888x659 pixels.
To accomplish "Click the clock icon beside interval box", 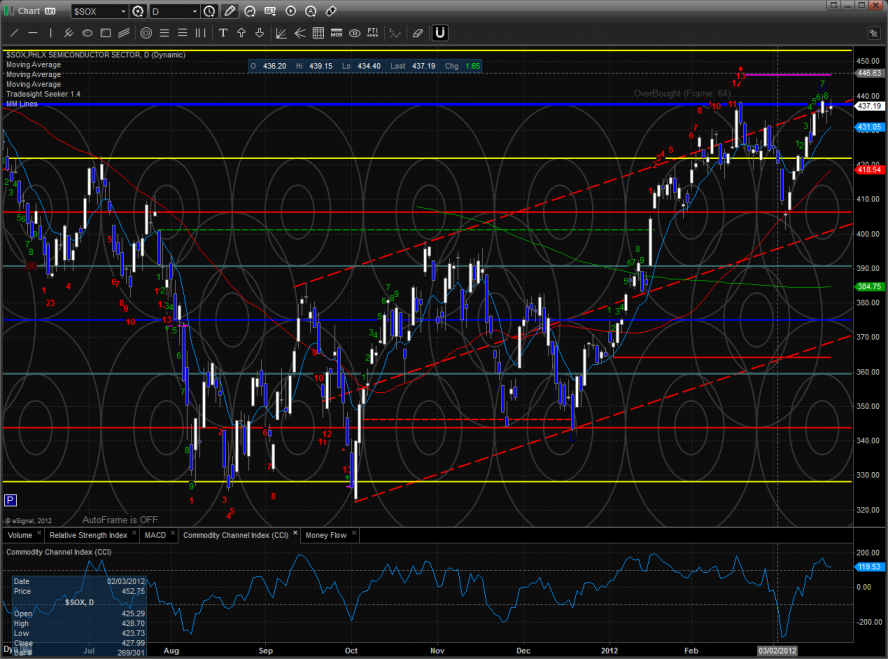I will click(209, 11).
